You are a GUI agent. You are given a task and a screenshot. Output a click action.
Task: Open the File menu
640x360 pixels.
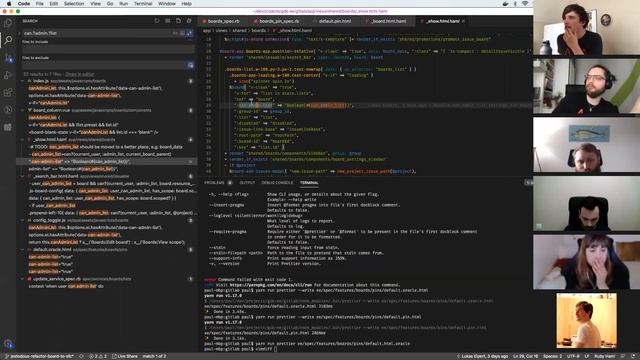click(40, 4)
